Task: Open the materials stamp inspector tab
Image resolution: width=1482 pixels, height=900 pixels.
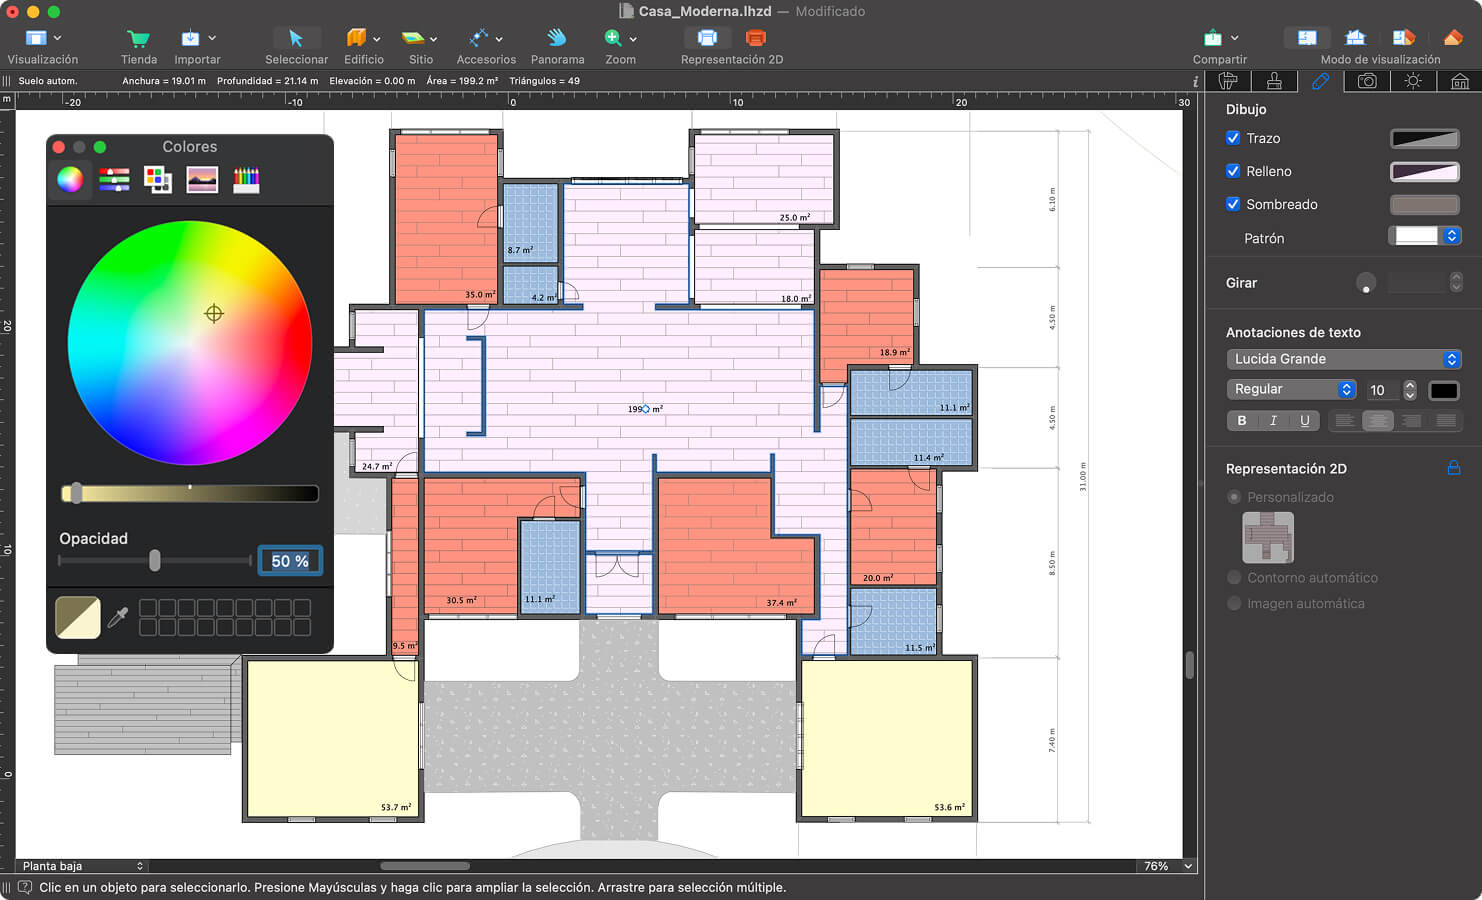Action: point(1274,81)
